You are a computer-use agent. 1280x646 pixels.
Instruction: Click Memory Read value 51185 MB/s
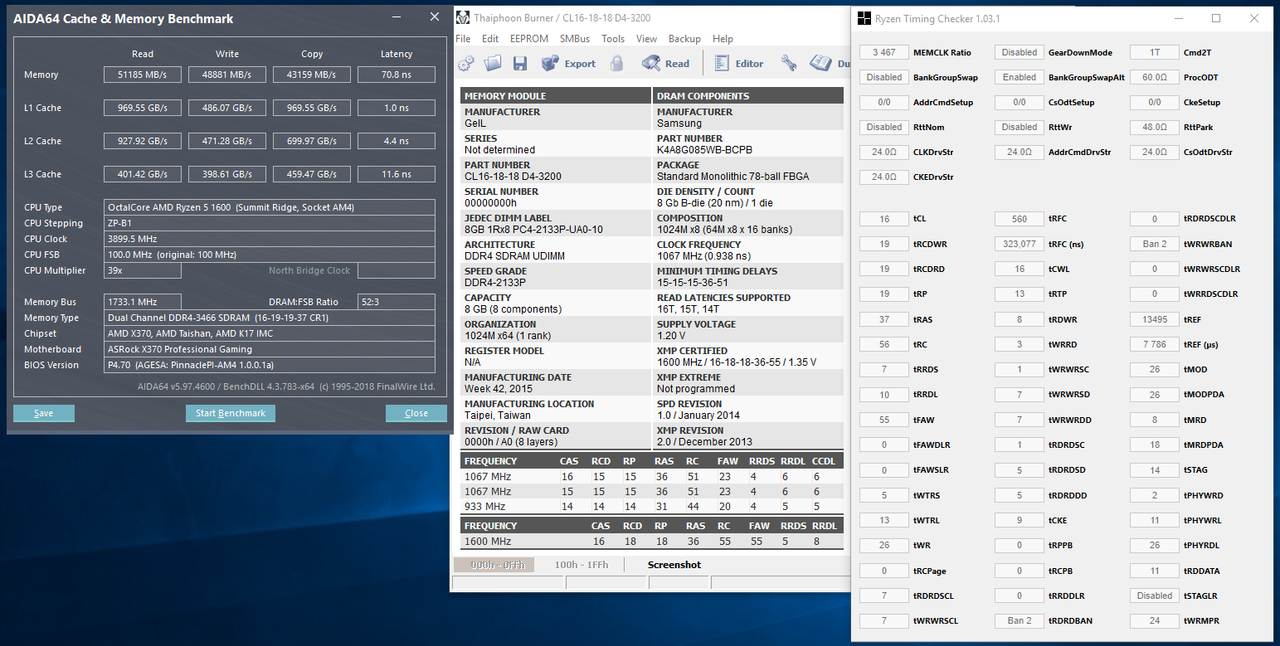pos(143,75)
